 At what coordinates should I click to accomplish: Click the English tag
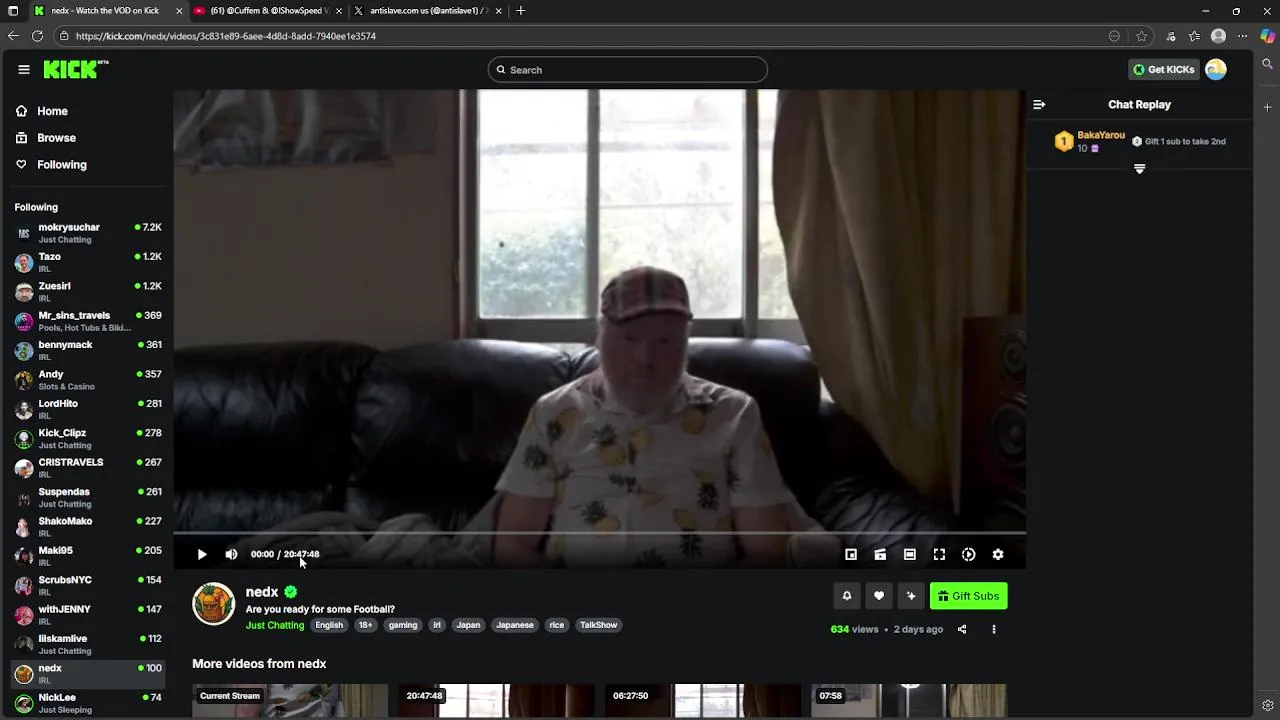pyautogui.click(x=329, y=625)
